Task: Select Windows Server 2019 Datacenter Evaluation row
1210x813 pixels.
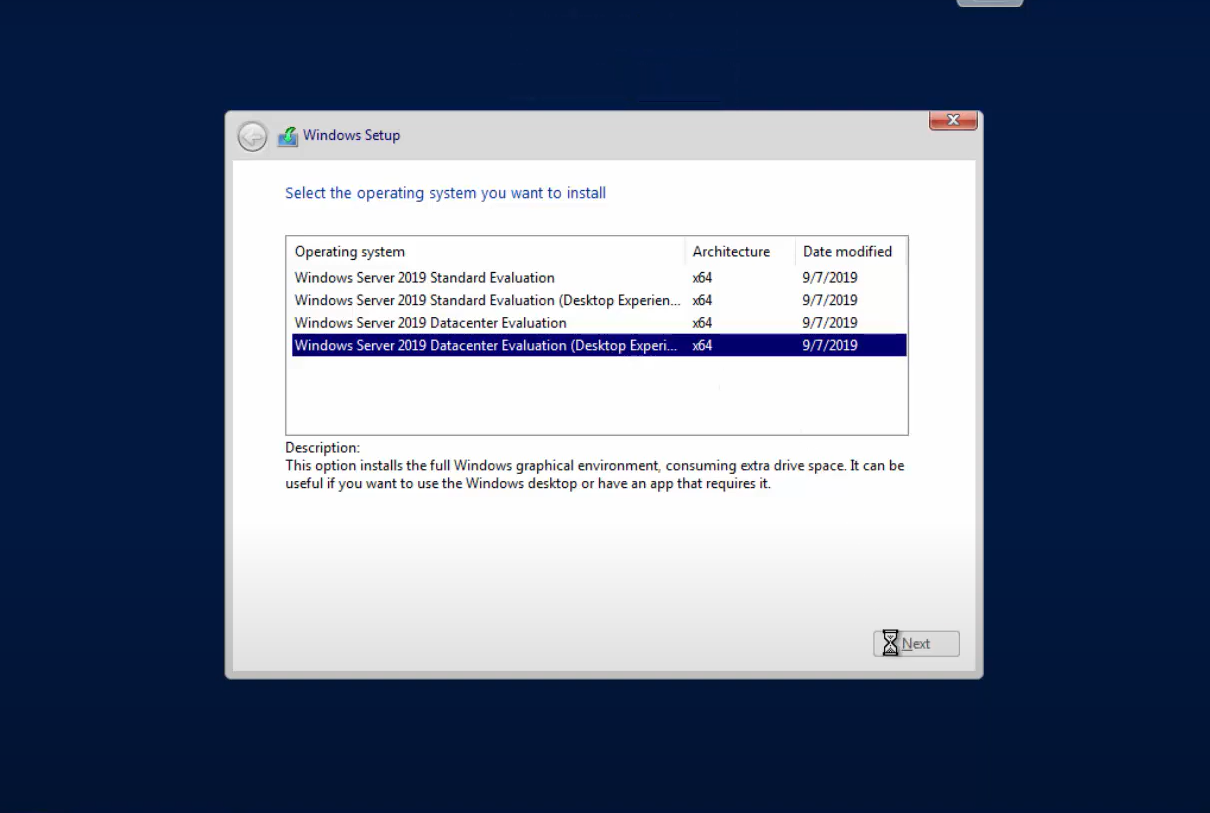Action: pyautogui.click(x=599, y=323)
